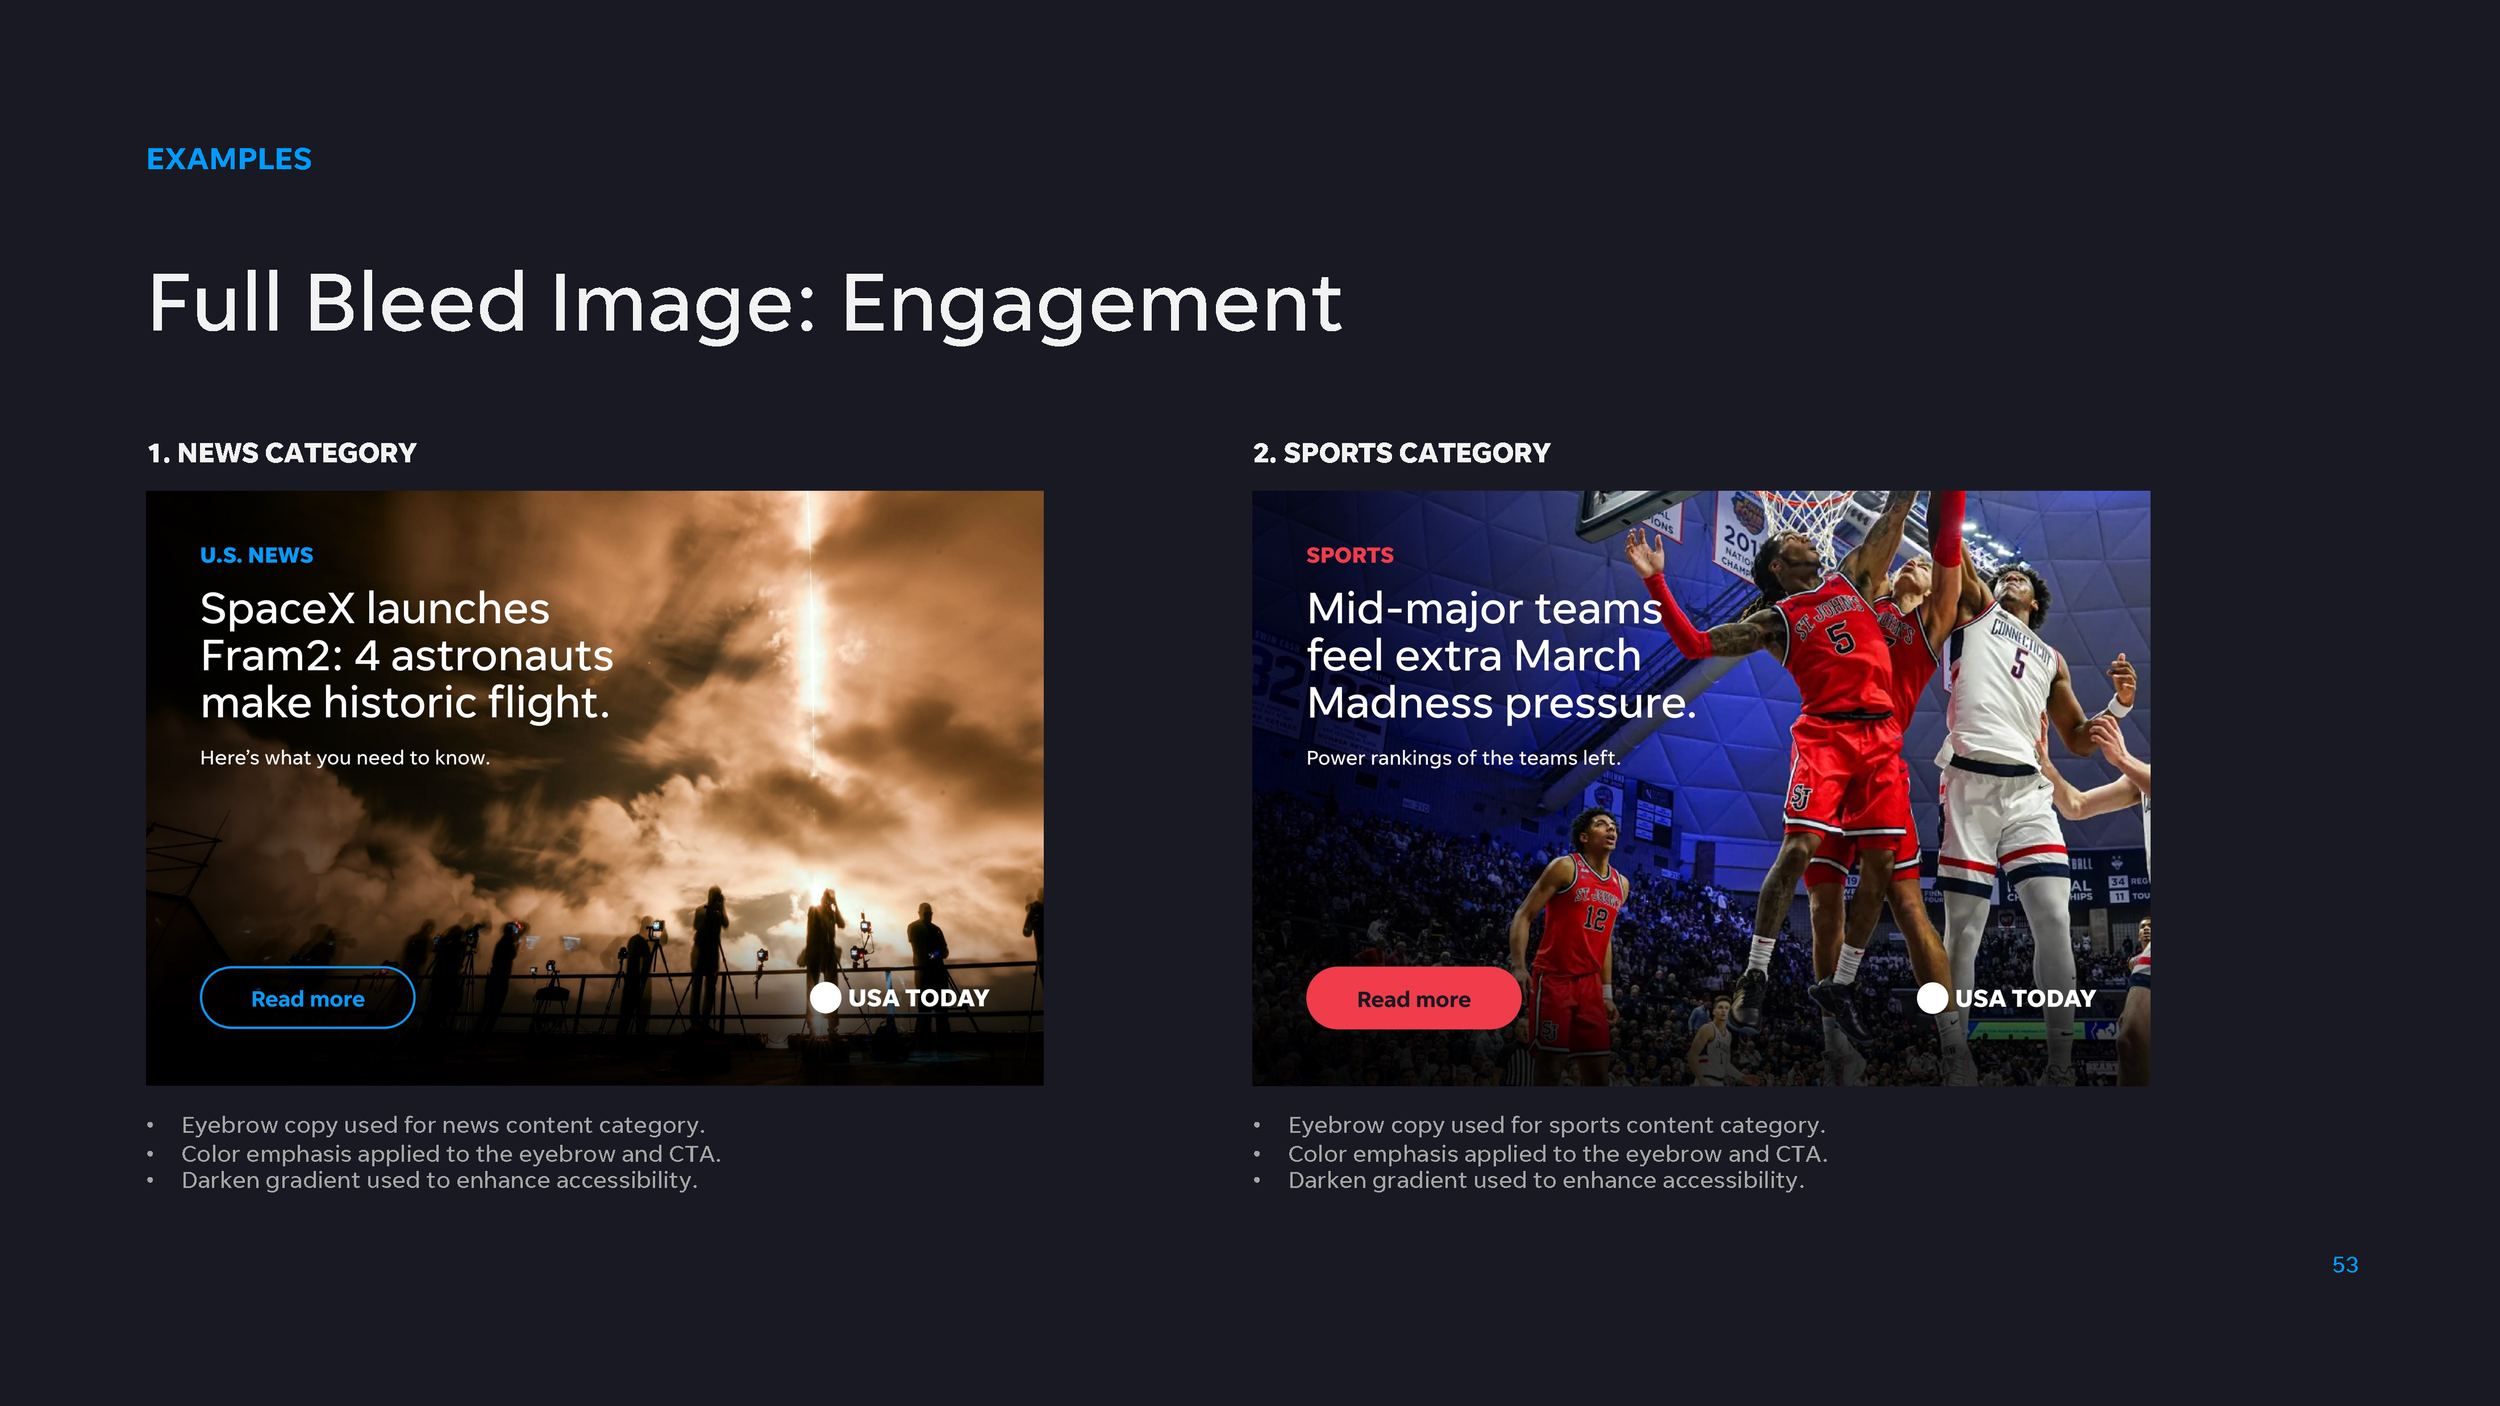
Task: Click page number 53
Action: click(x=2344, y=1265)
